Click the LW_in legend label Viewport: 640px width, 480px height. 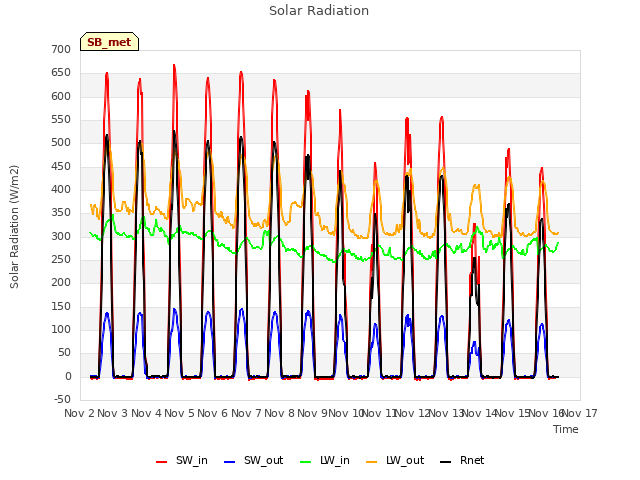(x=335, y=460)
